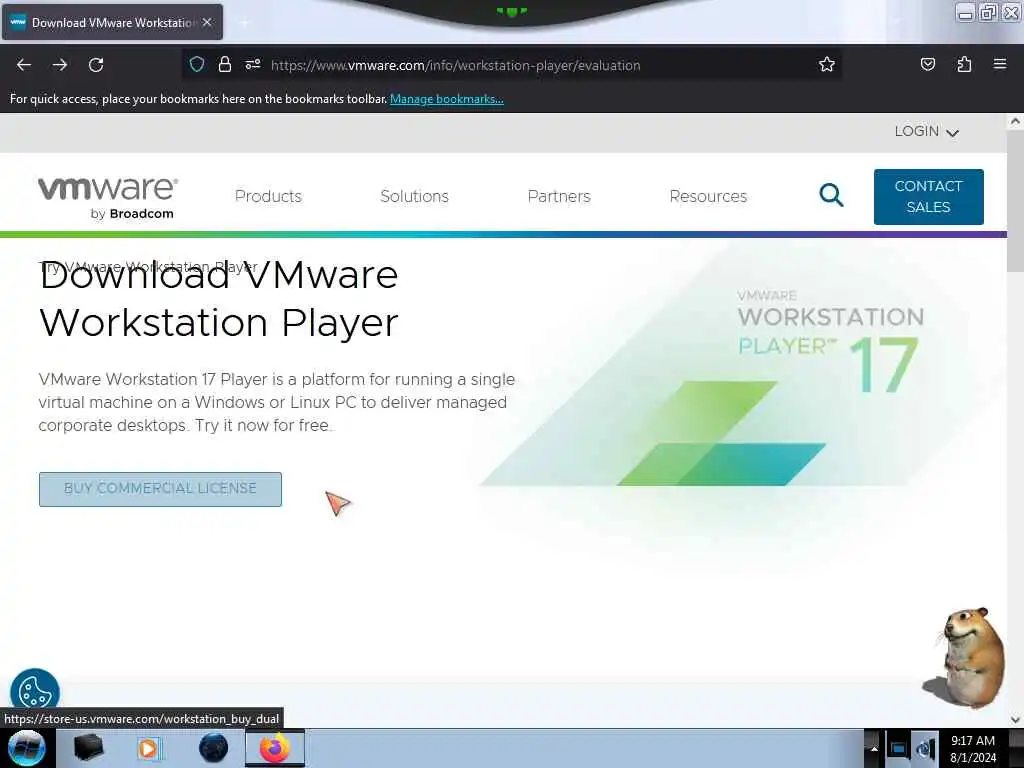The image size is (1024, 768).
Task: Open the Products menu
Action: [x=268, y=196]
